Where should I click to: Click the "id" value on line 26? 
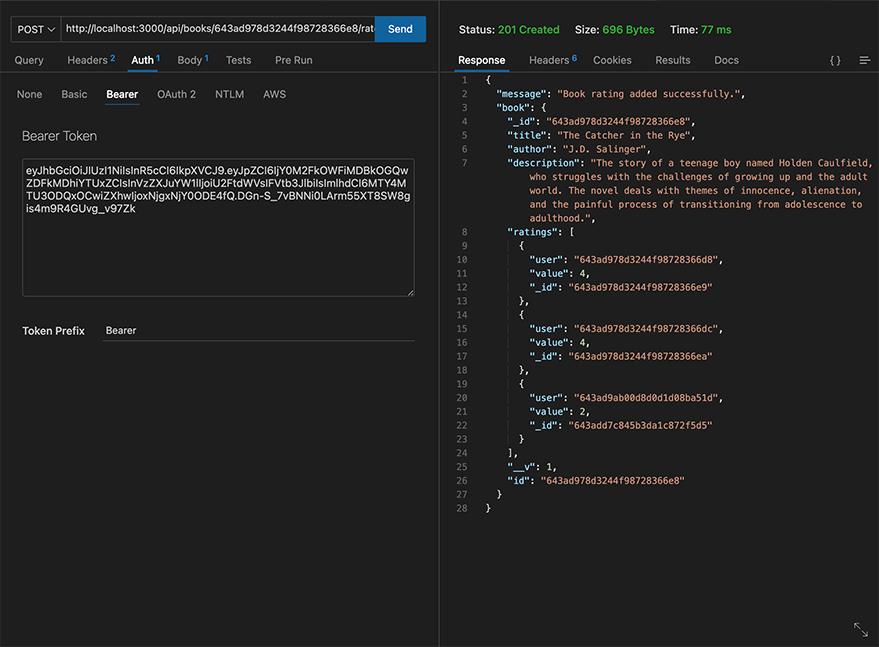point(612,480)
